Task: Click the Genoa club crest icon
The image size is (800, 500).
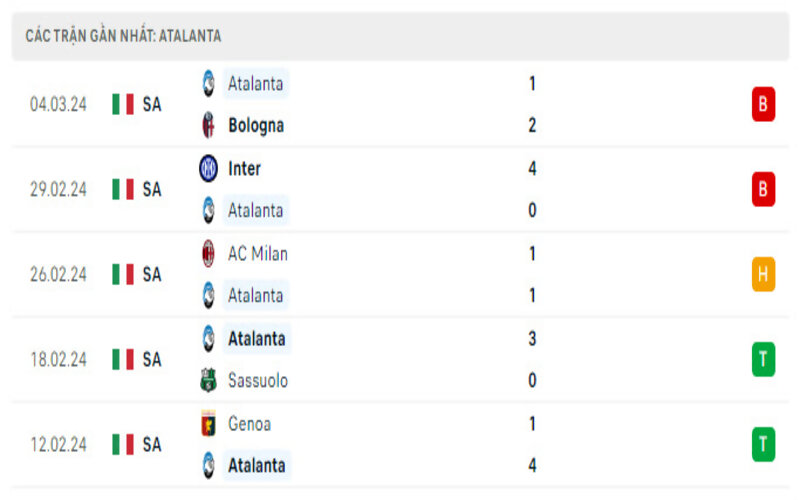Action: point(208,423)
